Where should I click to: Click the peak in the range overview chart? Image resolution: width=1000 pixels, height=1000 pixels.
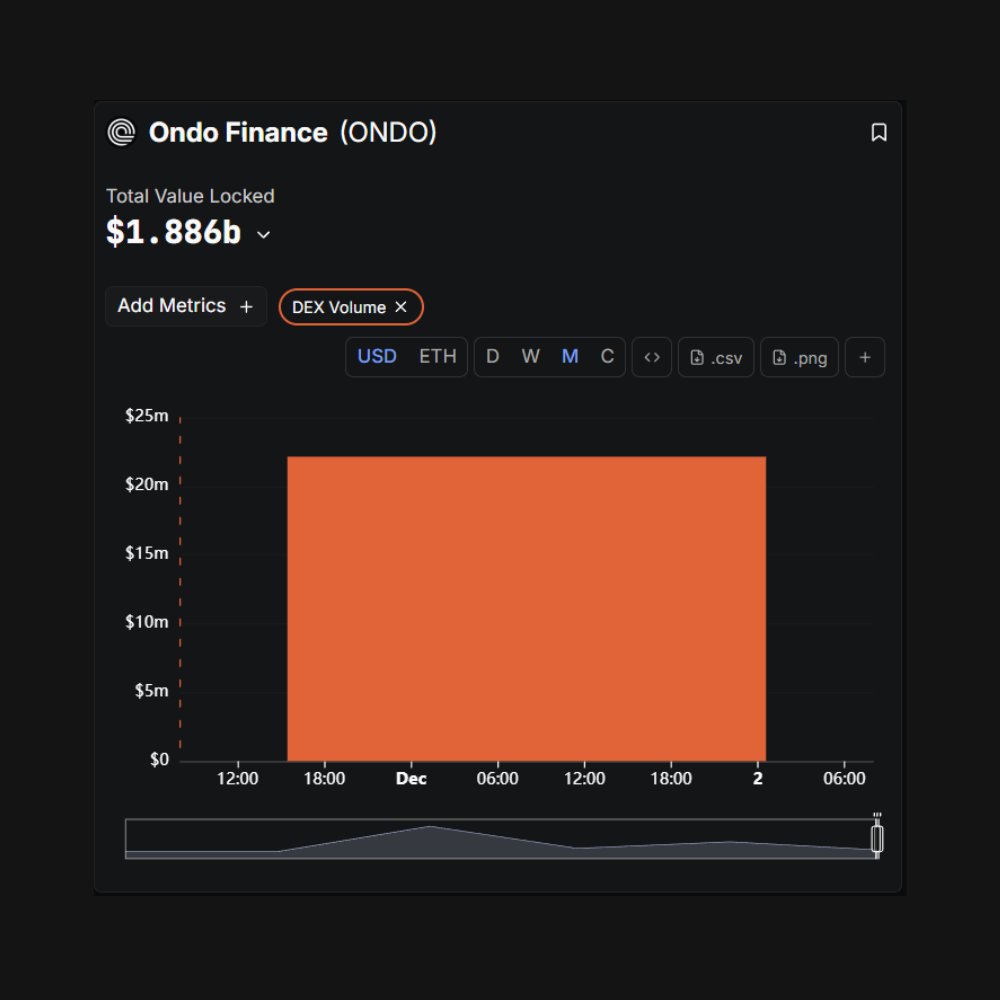coord(430,827)
